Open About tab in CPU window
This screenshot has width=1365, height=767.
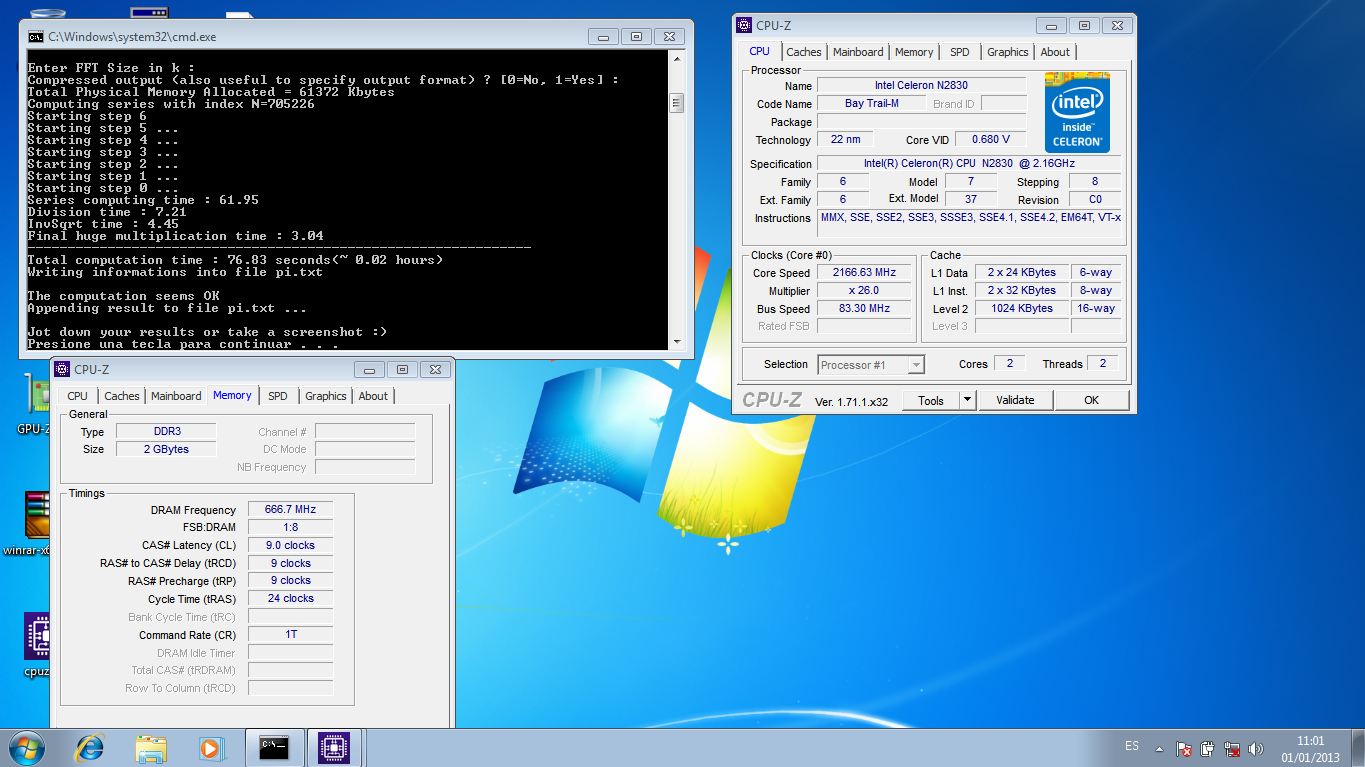click(1055, 52)
